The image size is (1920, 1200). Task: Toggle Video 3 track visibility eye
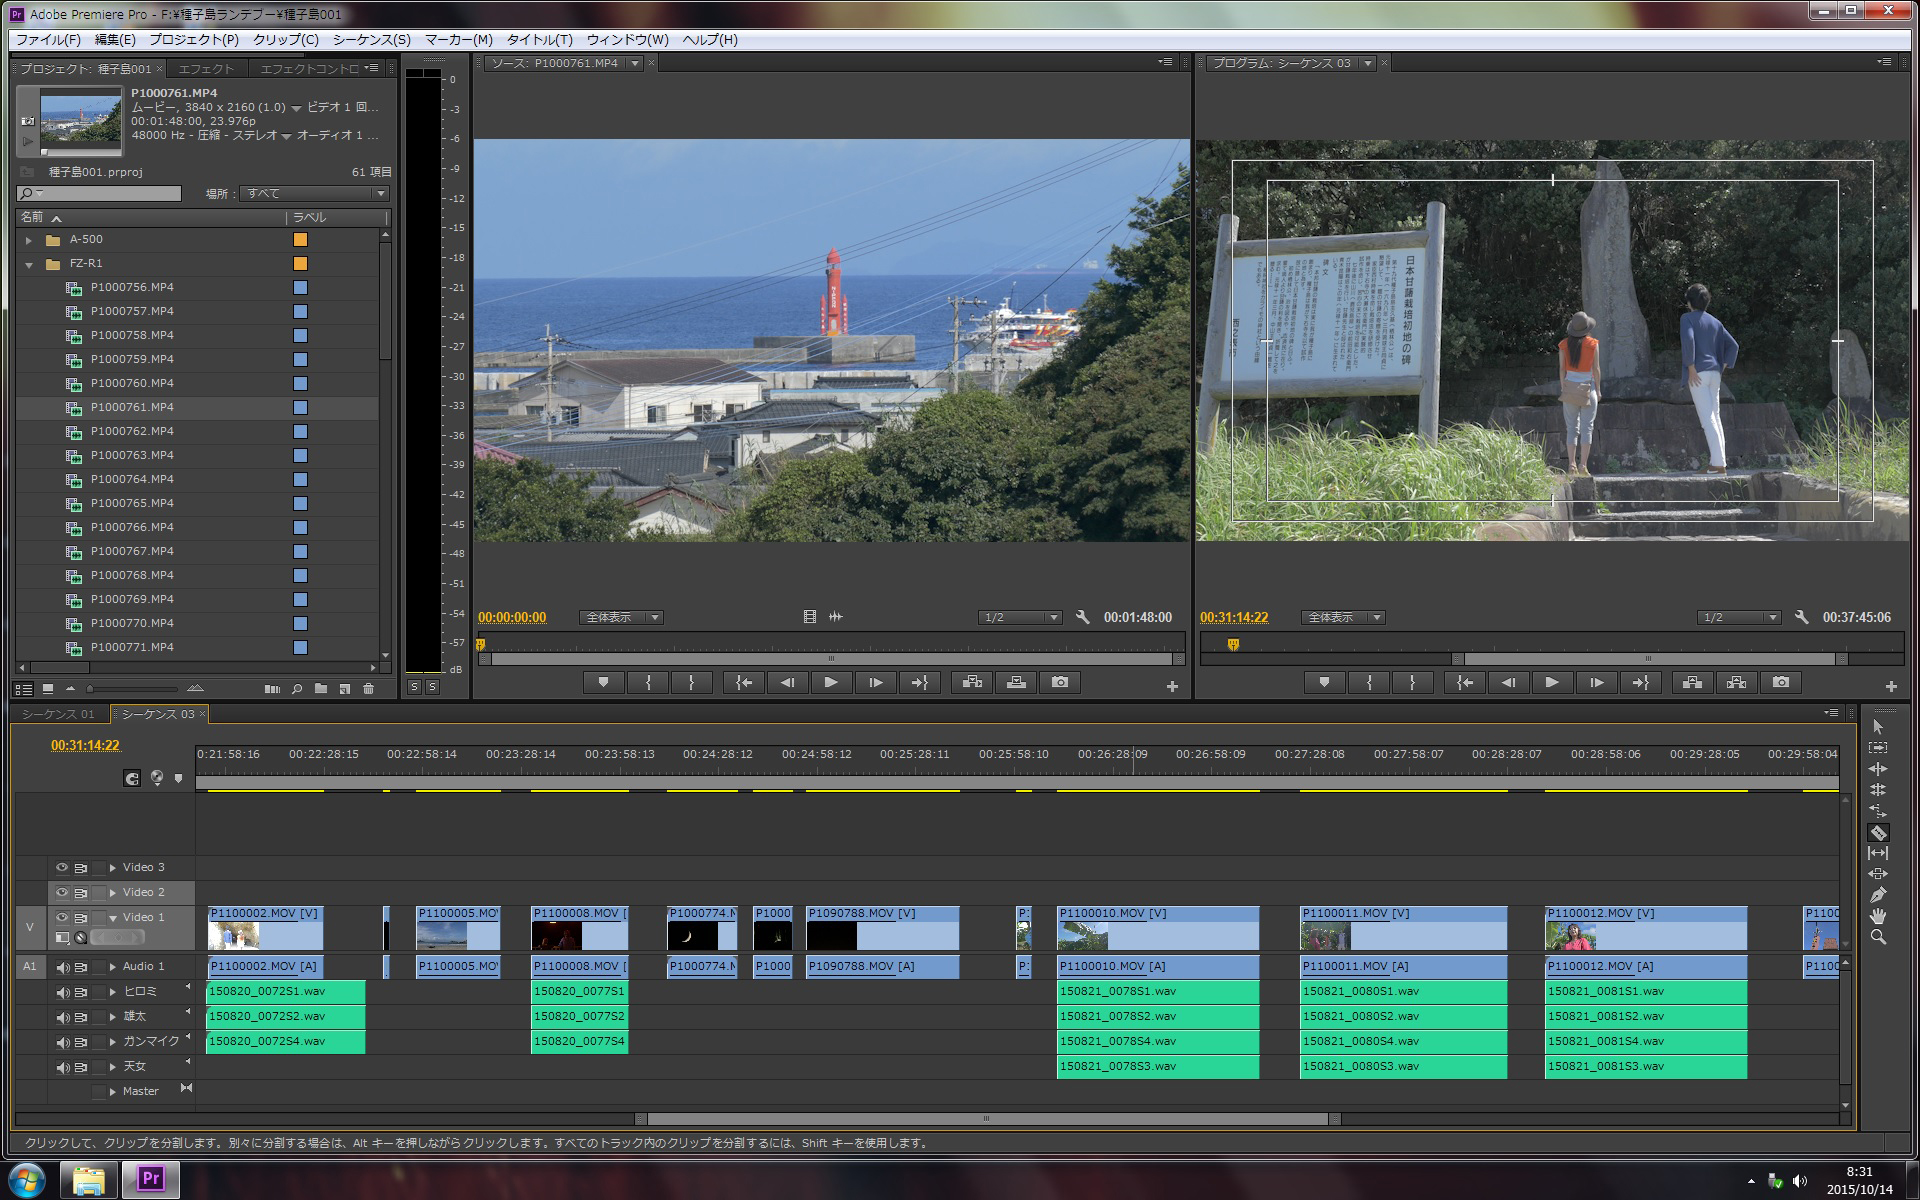tap(62, 868)
